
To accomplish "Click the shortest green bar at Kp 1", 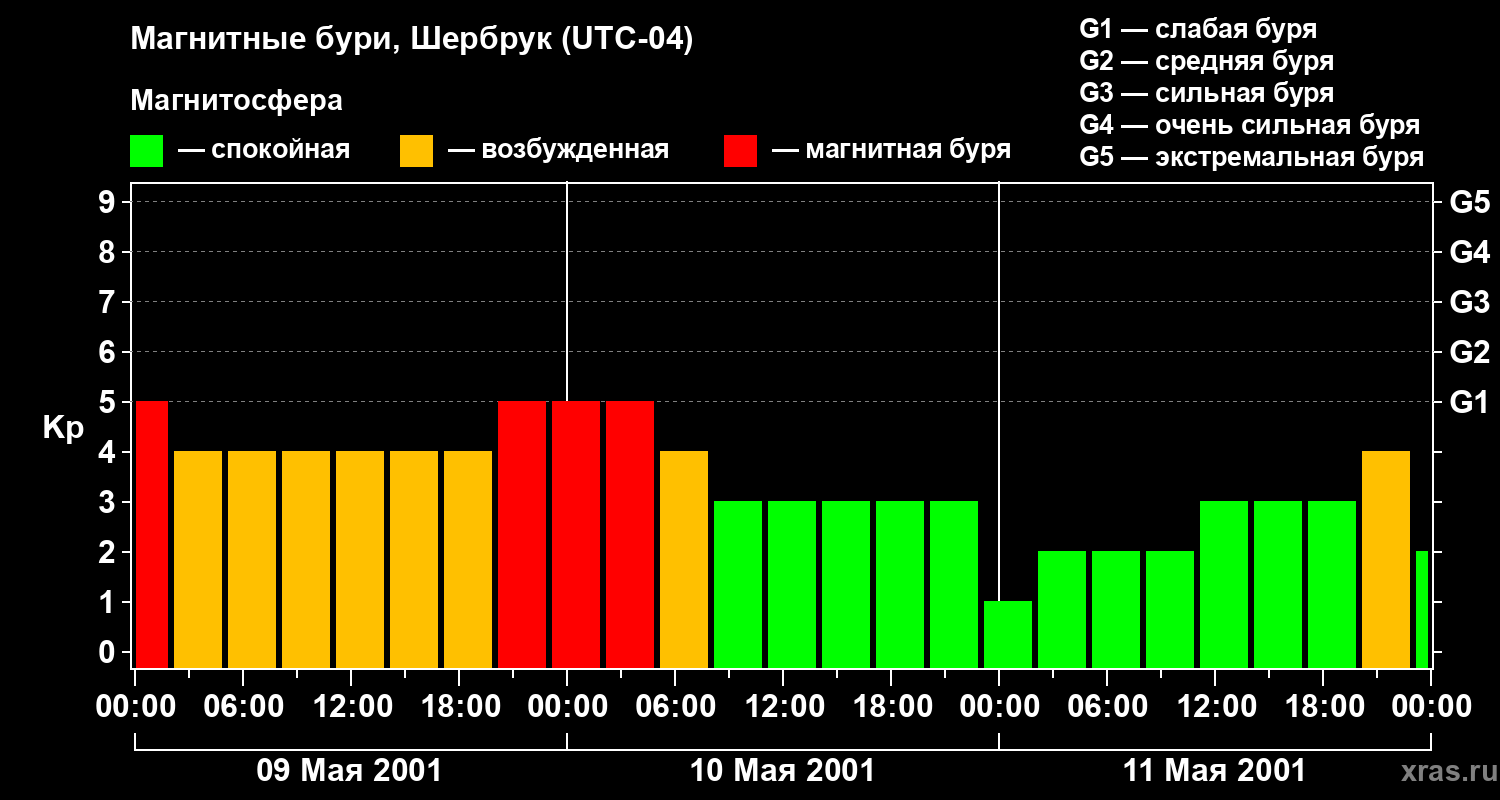I will click(x=1008, y=634).
